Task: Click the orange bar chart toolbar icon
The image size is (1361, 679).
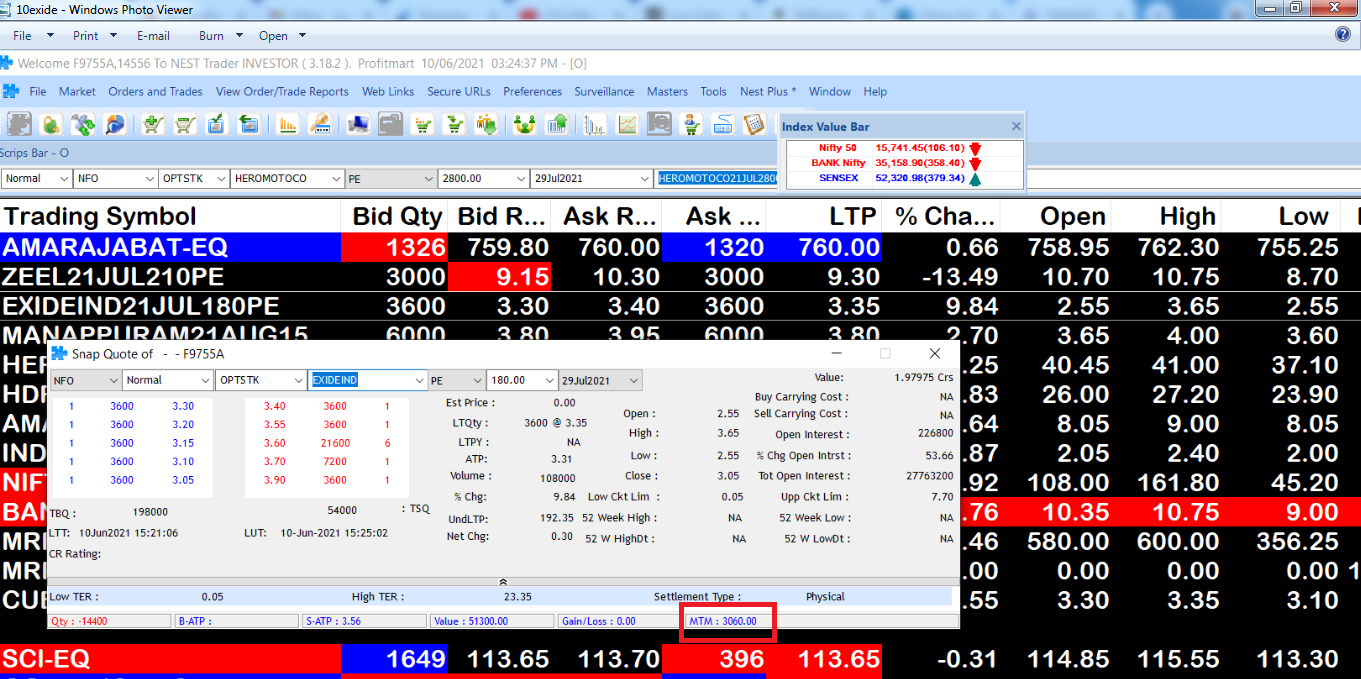Action: pyautogui.click(x=249, y=124)
